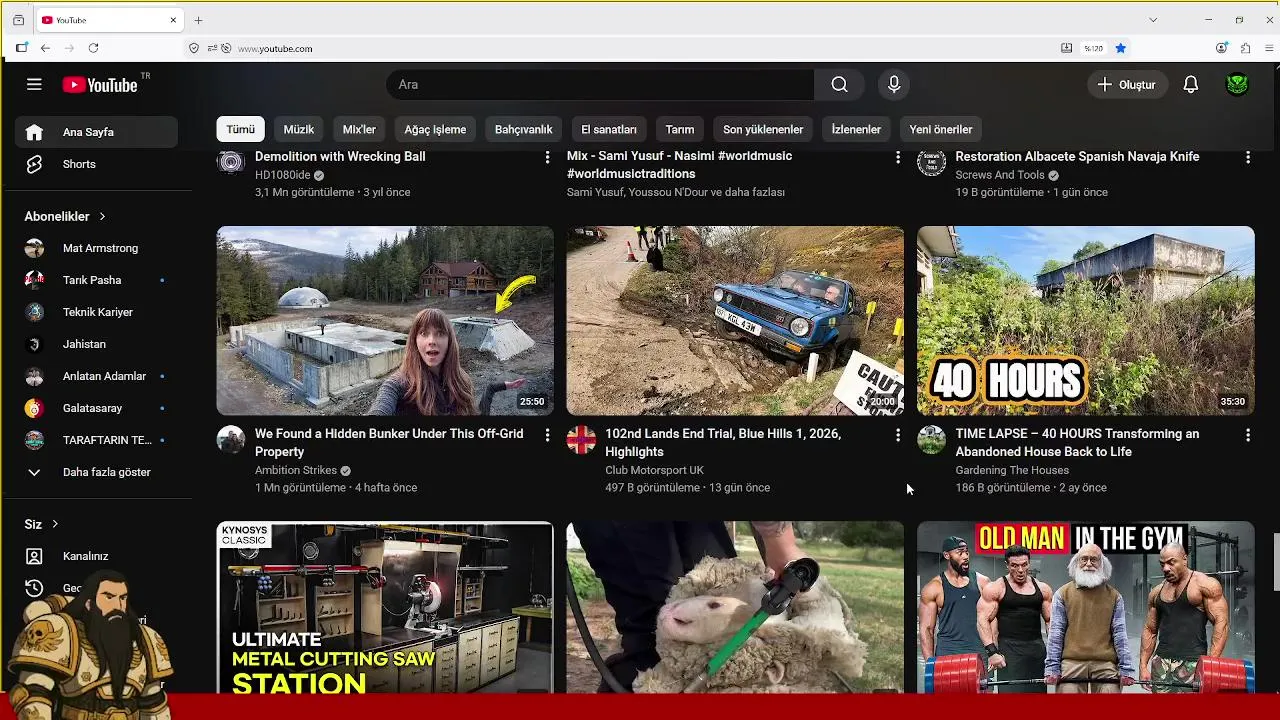
Task: Open Teknik Kariyer subscription channel
Action: [x=96, y=312]
